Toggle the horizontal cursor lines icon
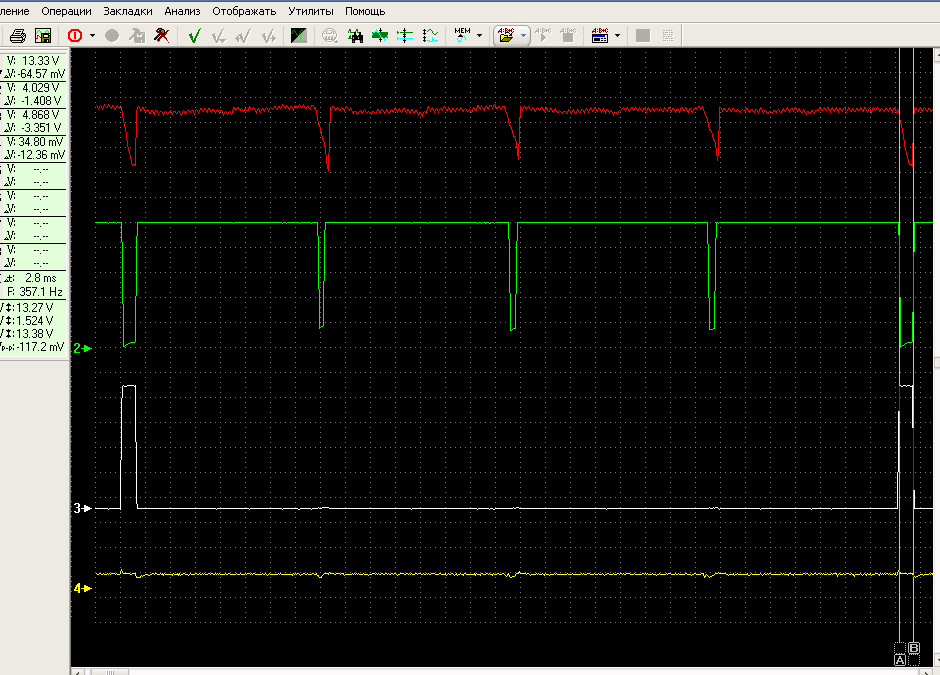This screenshot has height=675, width=940. (x=405, y=35)
